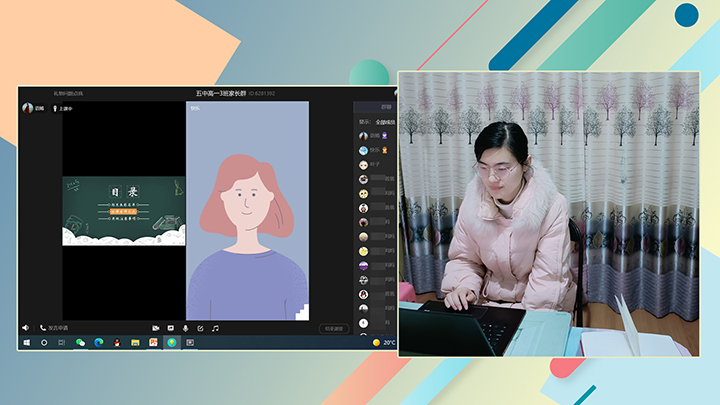Image resolution: width=720 pixels, height=405 pixels.
Task: Select member 快乐 with orange badge
Action: click(373, 150)
